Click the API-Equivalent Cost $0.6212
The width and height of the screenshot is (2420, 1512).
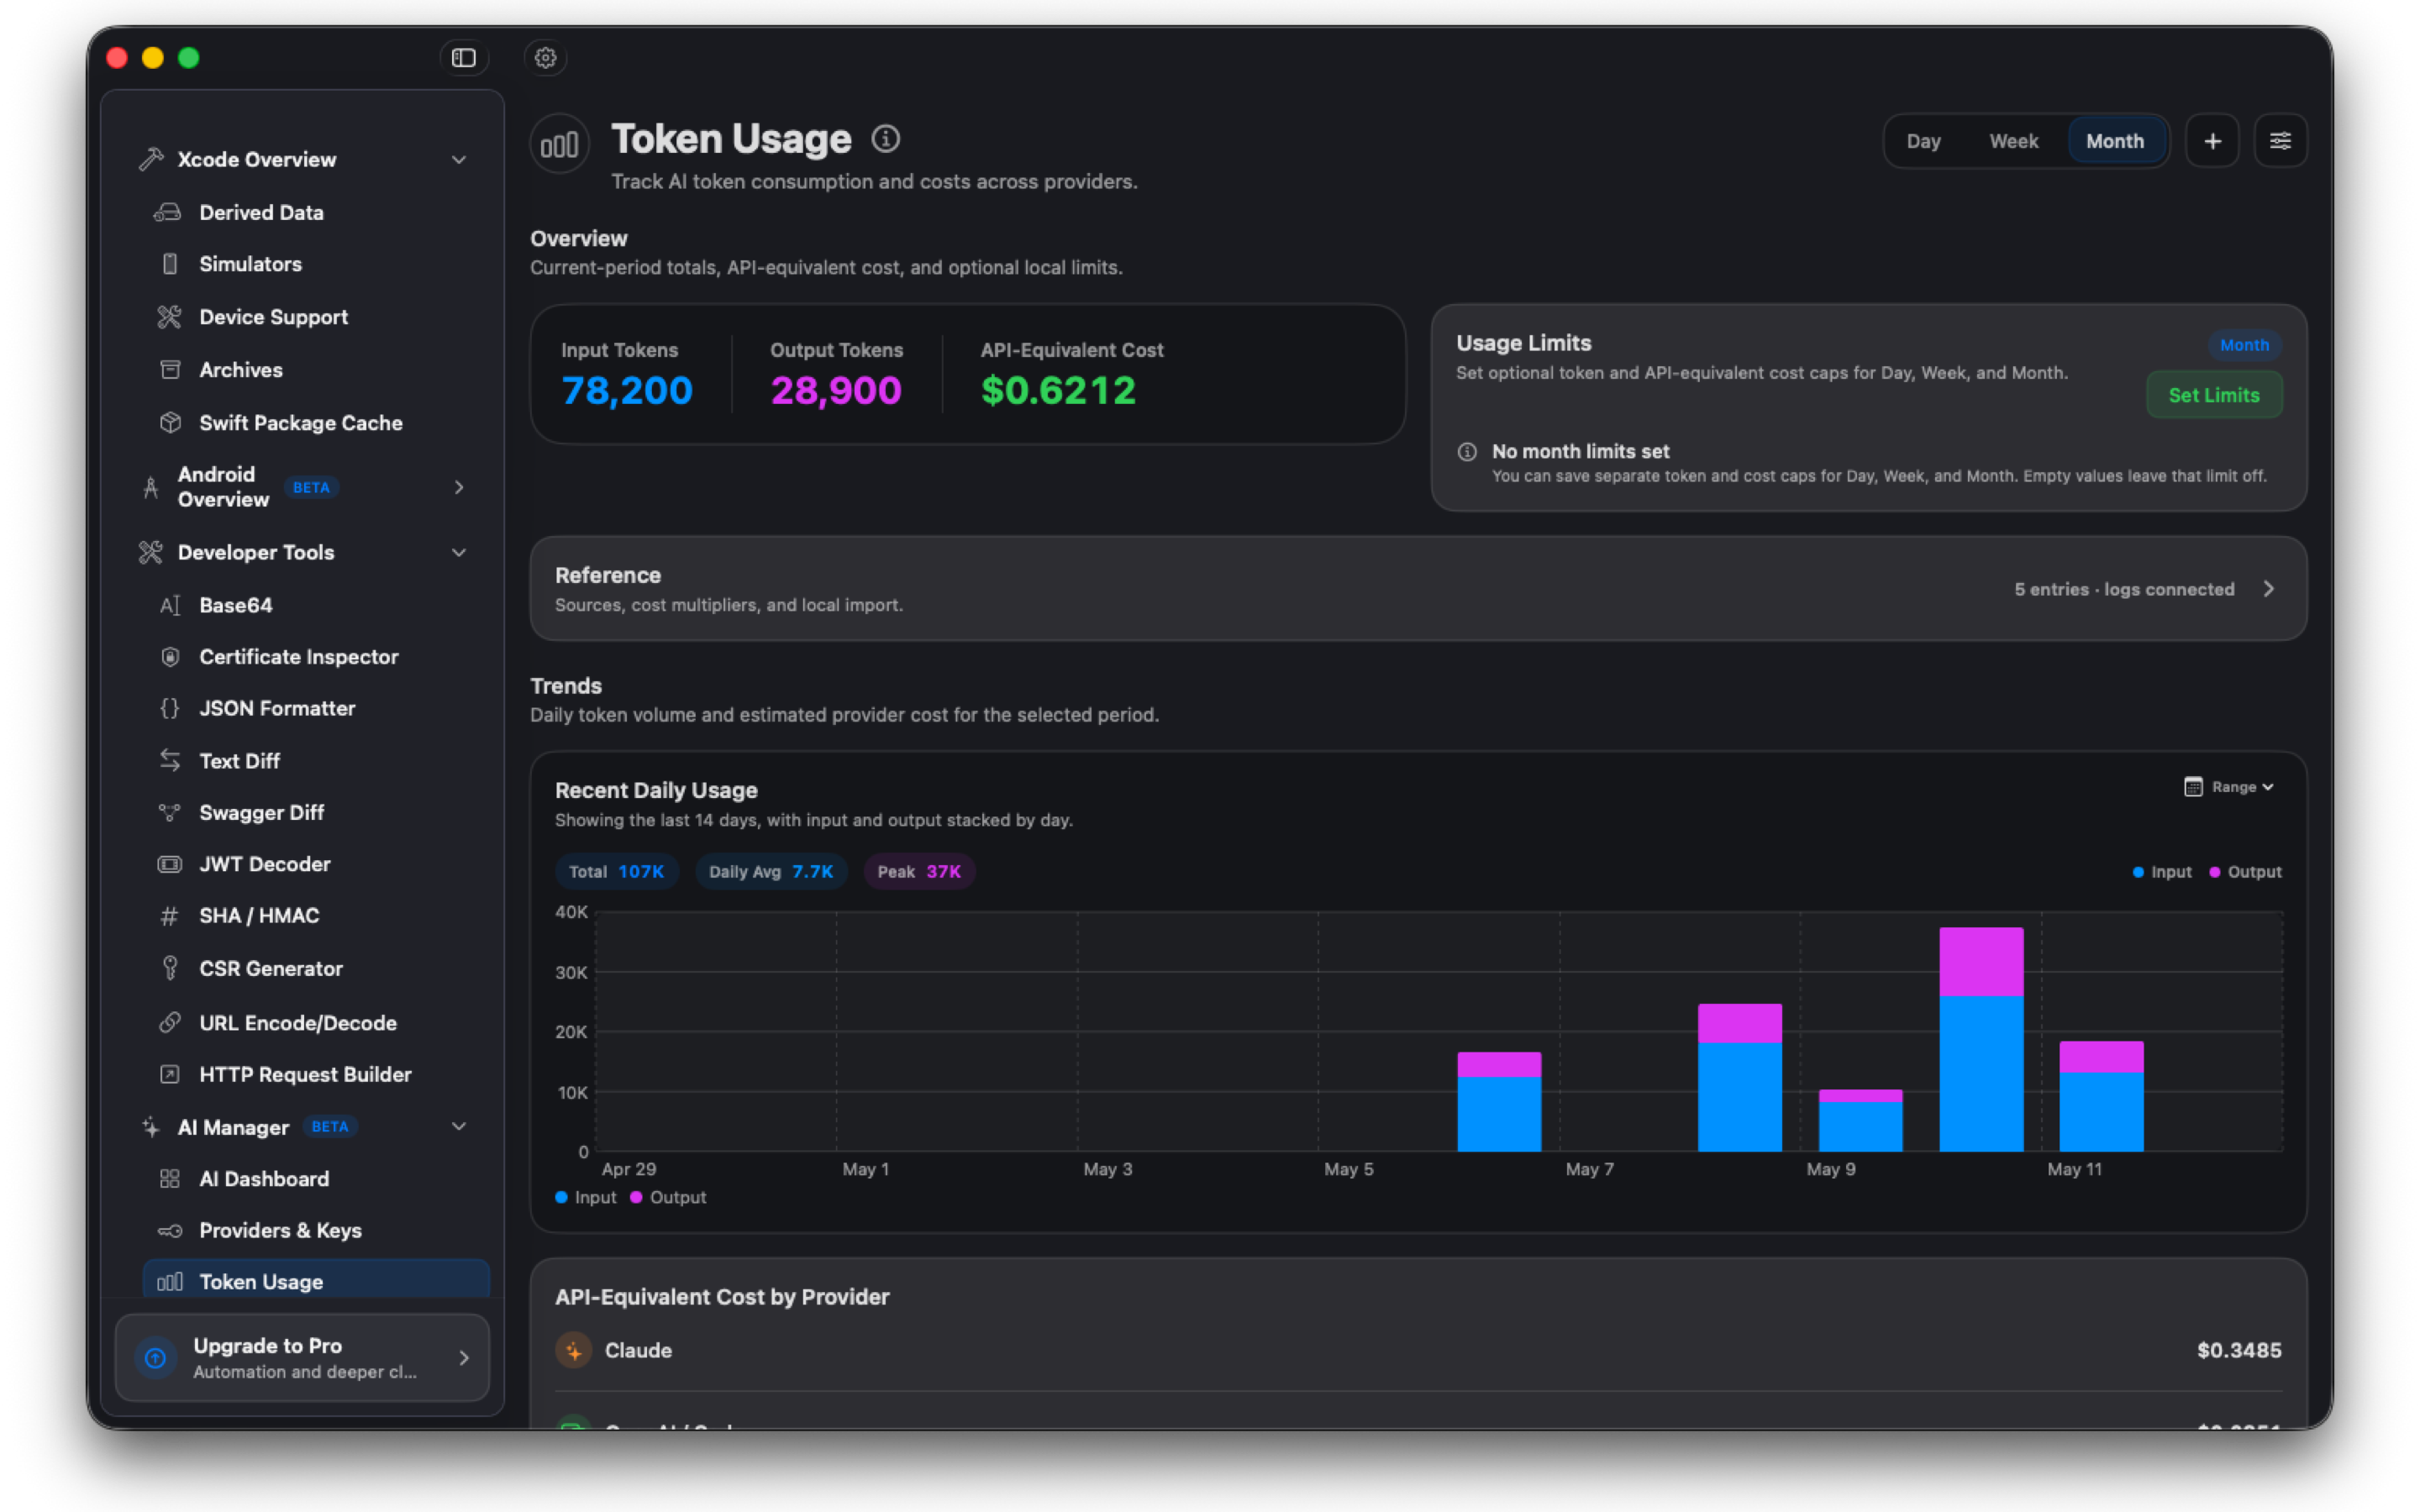click(x=1059, y=390)
